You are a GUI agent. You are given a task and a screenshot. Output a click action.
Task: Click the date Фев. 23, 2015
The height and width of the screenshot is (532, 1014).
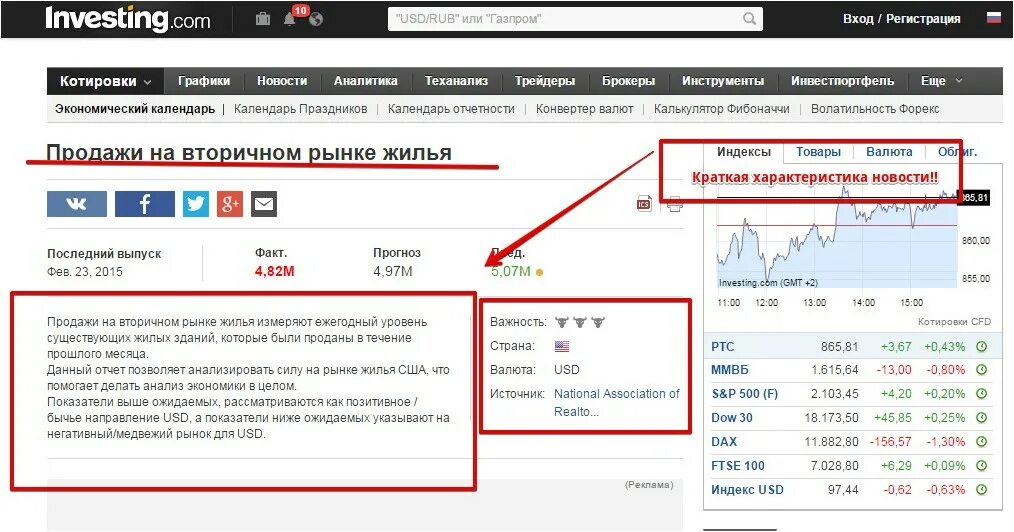85,271
